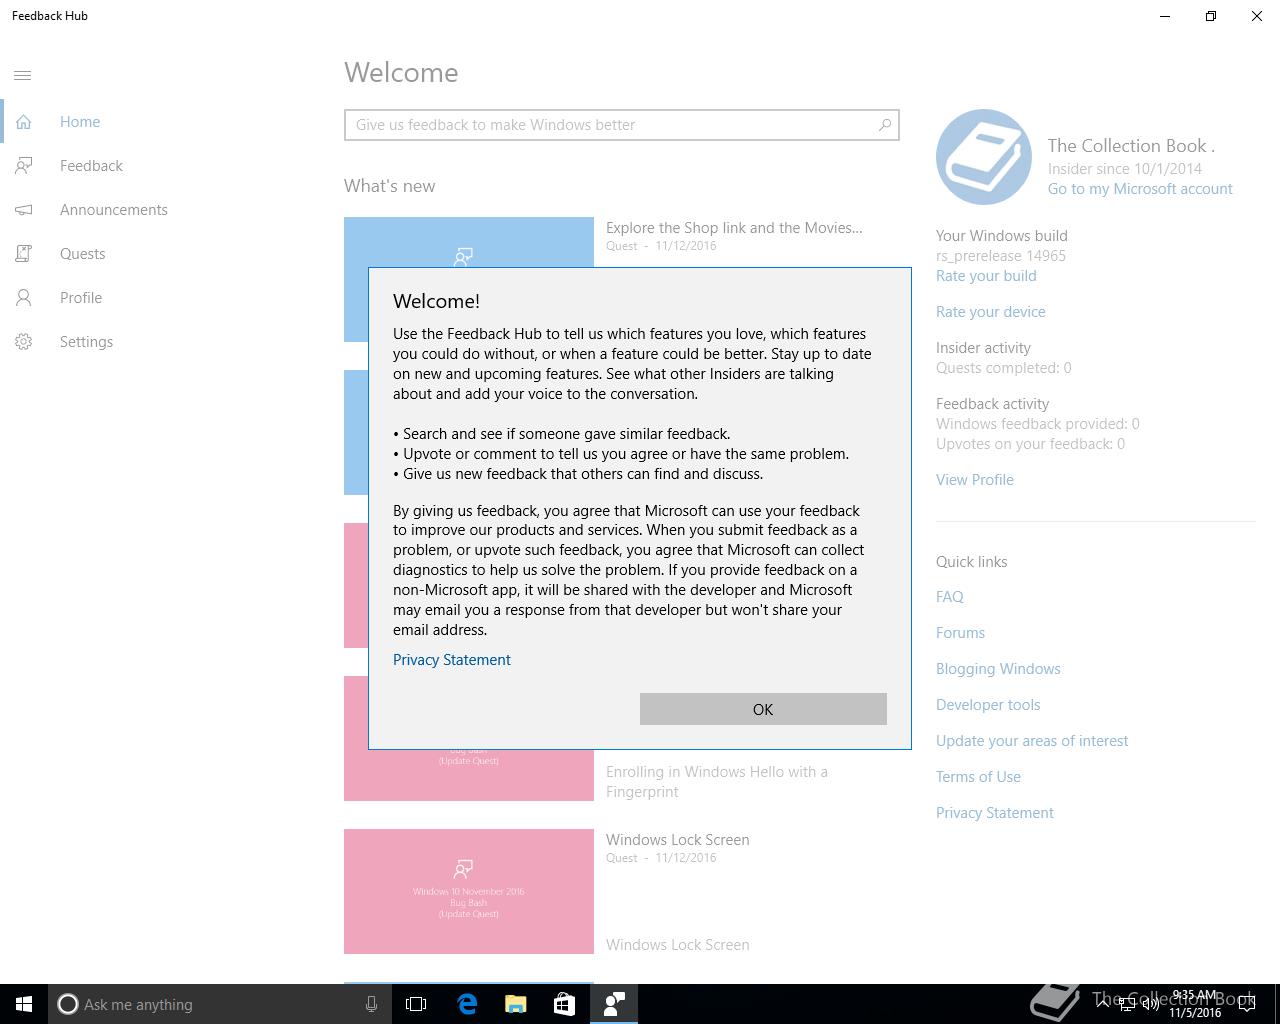Click Update your areas of interest
The height and width of the screenshot is (1024, 1280).
1032,741
